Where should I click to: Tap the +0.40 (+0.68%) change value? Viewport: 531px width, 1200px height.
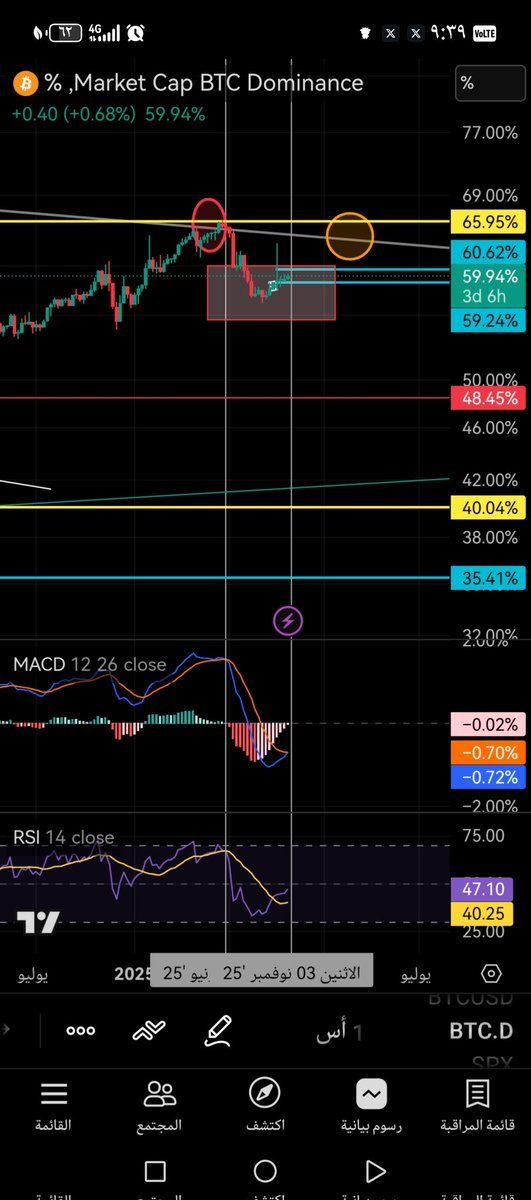[x=73, y=114]
